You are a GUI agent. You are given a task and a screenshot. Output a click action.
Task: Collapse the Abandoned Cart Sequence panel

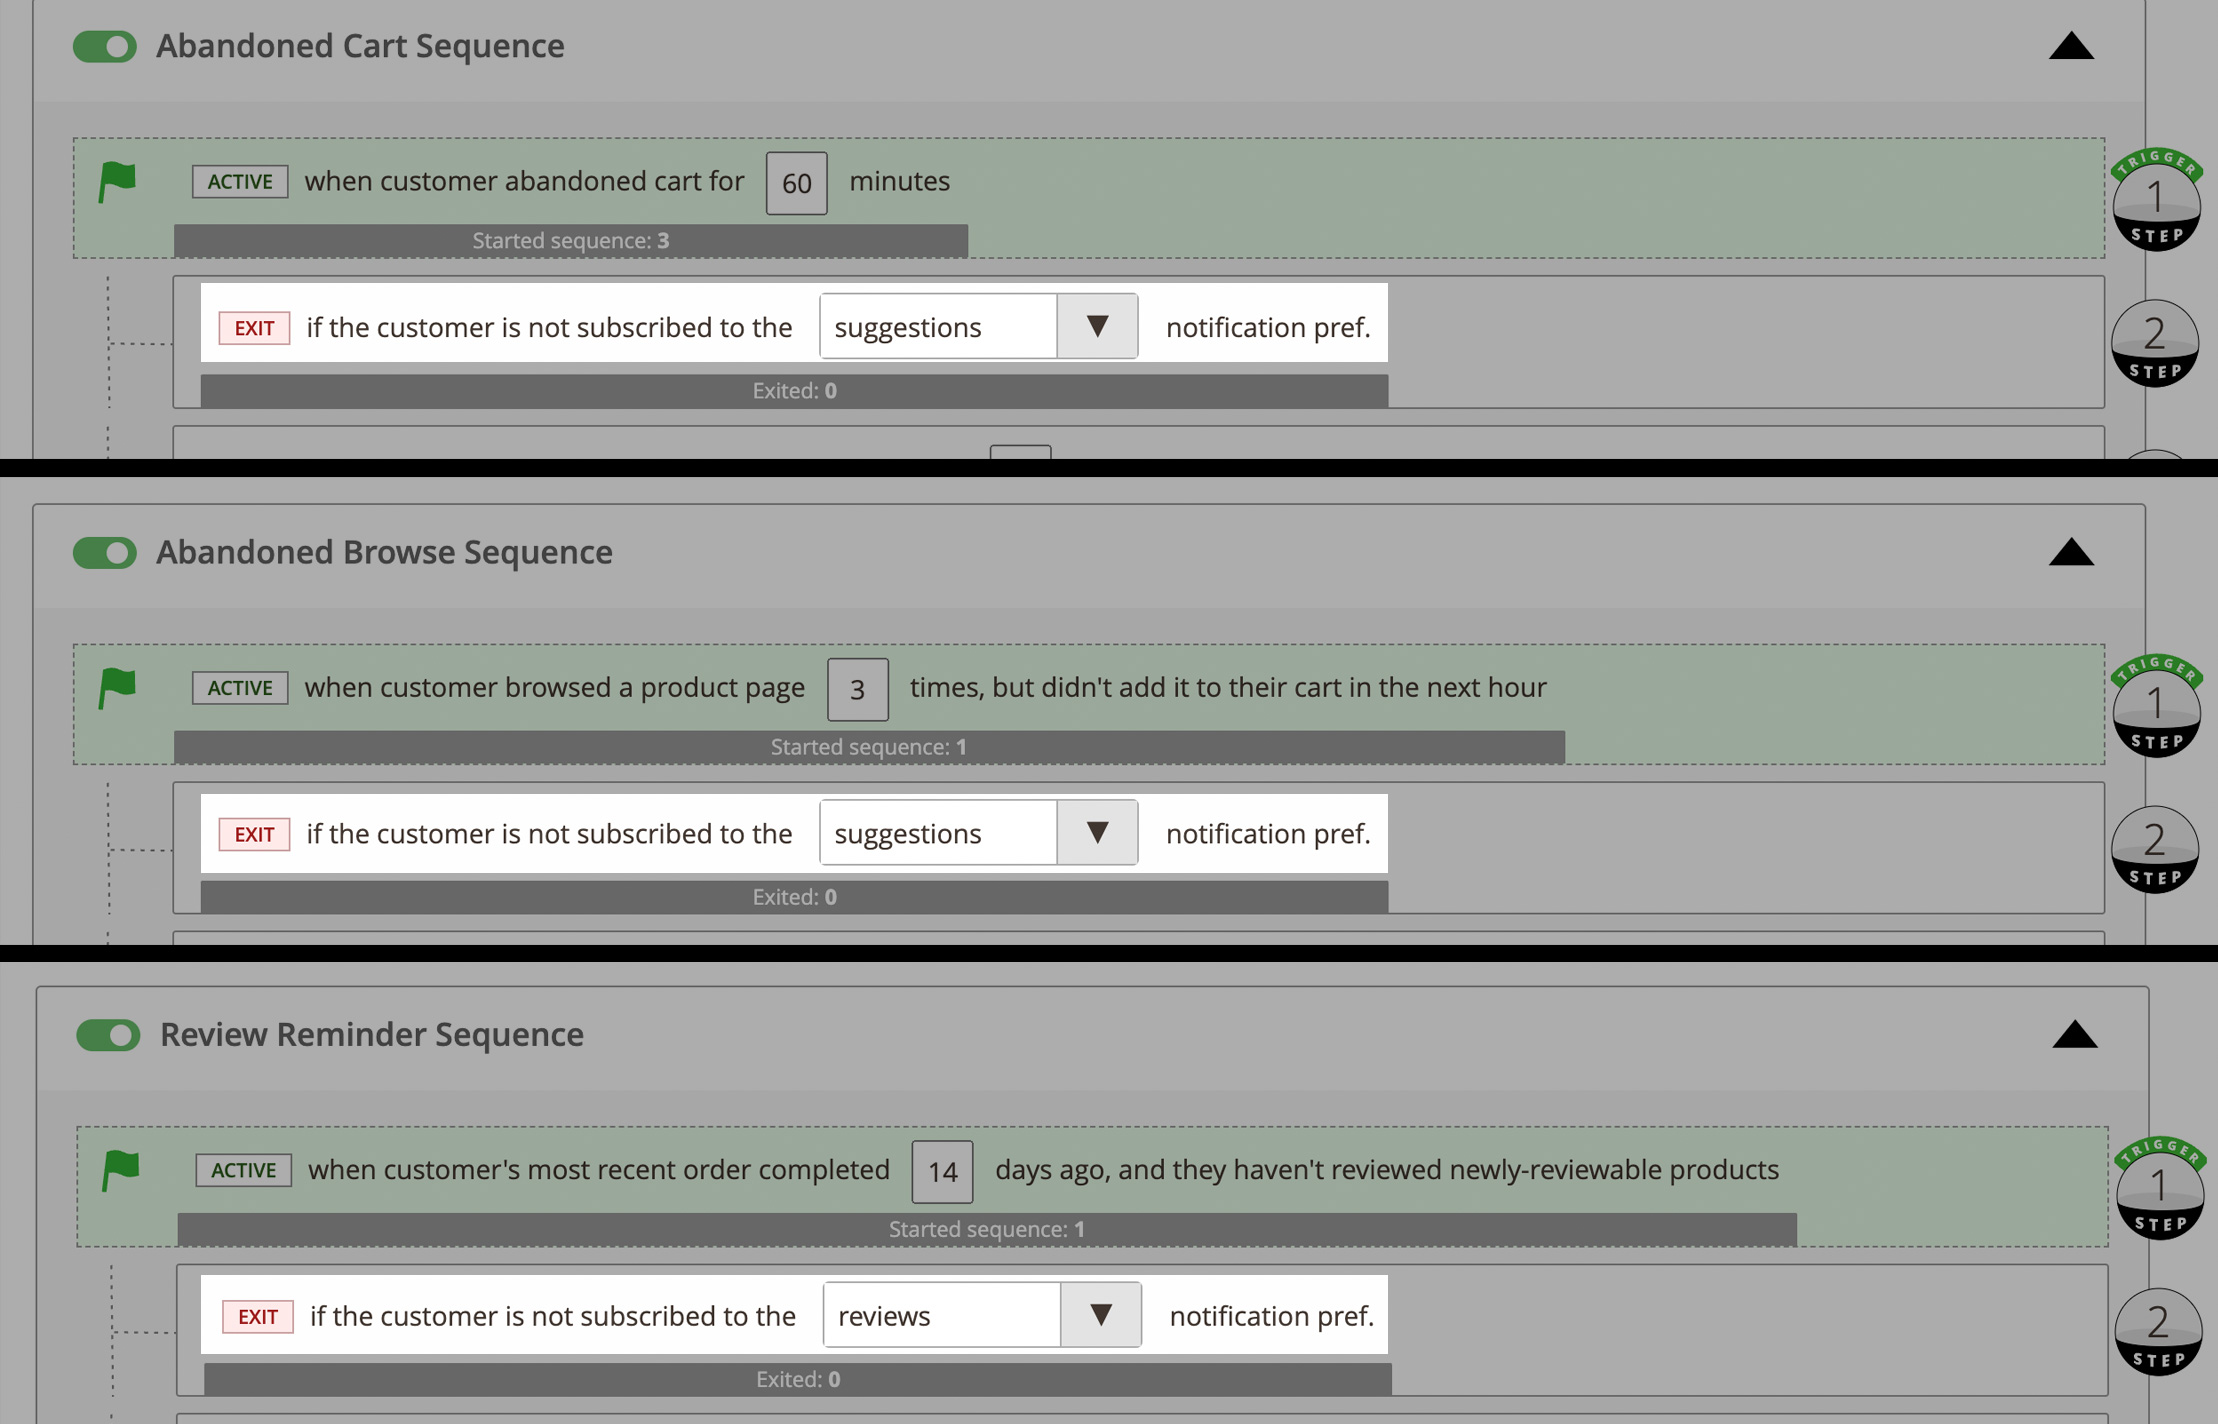tap(2072, 46)
